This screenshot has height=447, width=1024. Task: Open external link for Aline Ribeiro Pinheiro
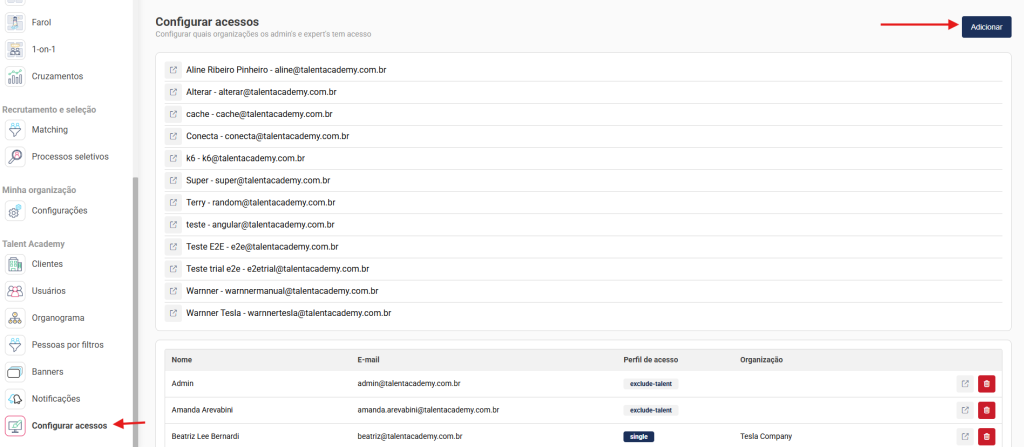coord(173,70)
